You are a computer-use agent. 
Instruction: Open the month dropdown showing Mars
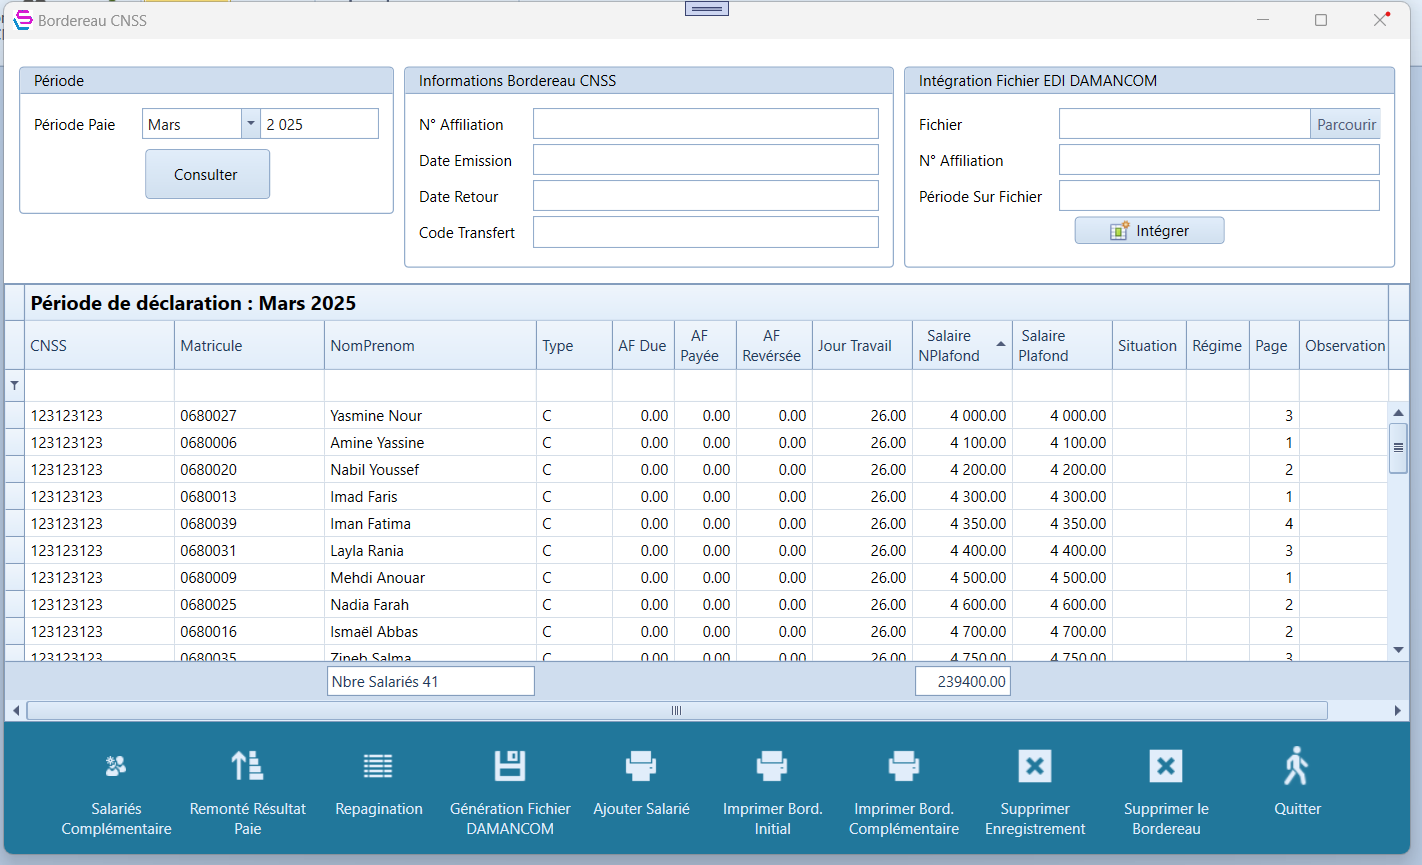(x=250, y=124)
